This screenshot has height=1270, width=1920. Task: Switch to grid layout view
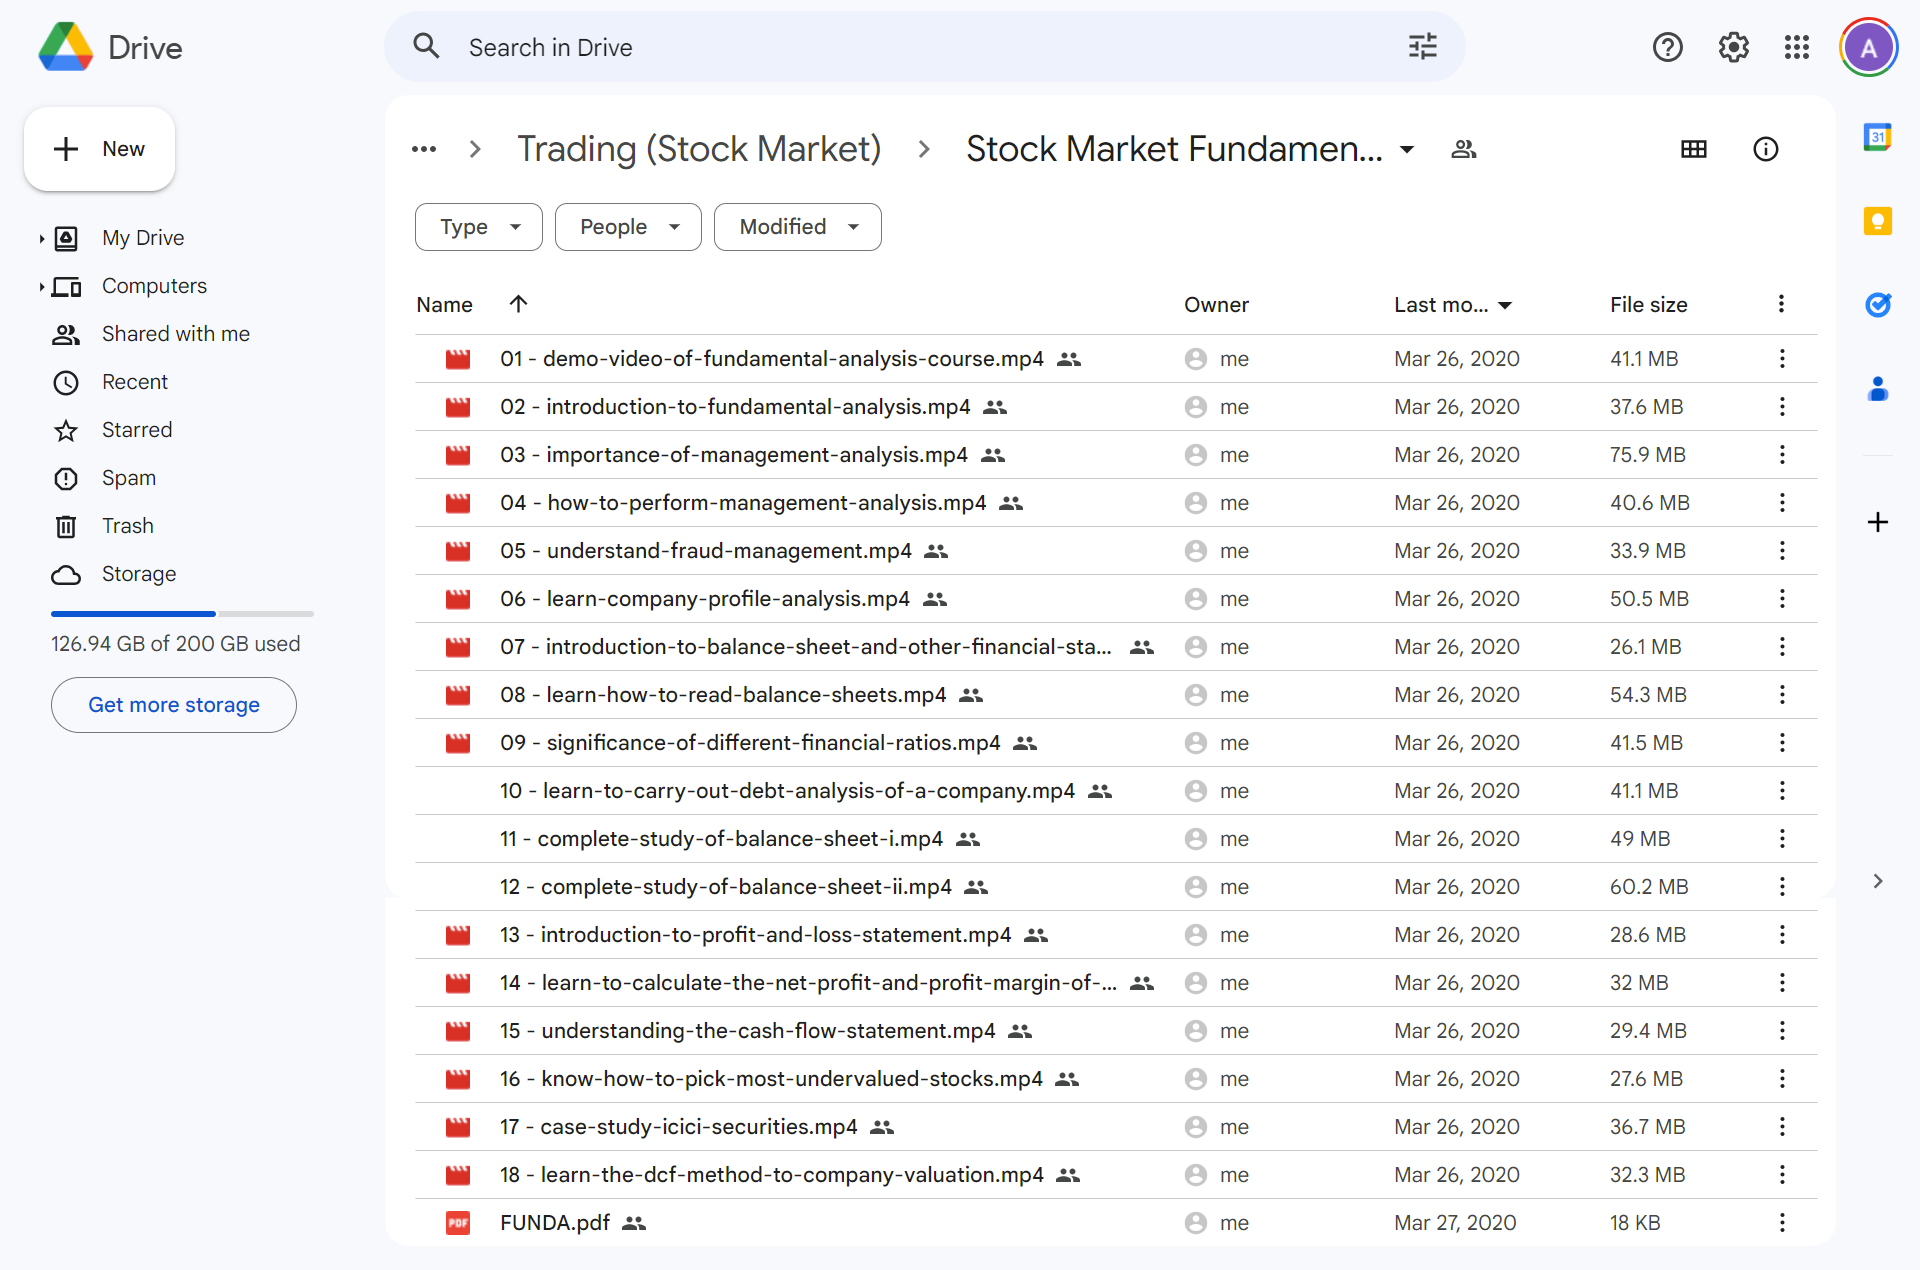click(x=1693, y=149)
